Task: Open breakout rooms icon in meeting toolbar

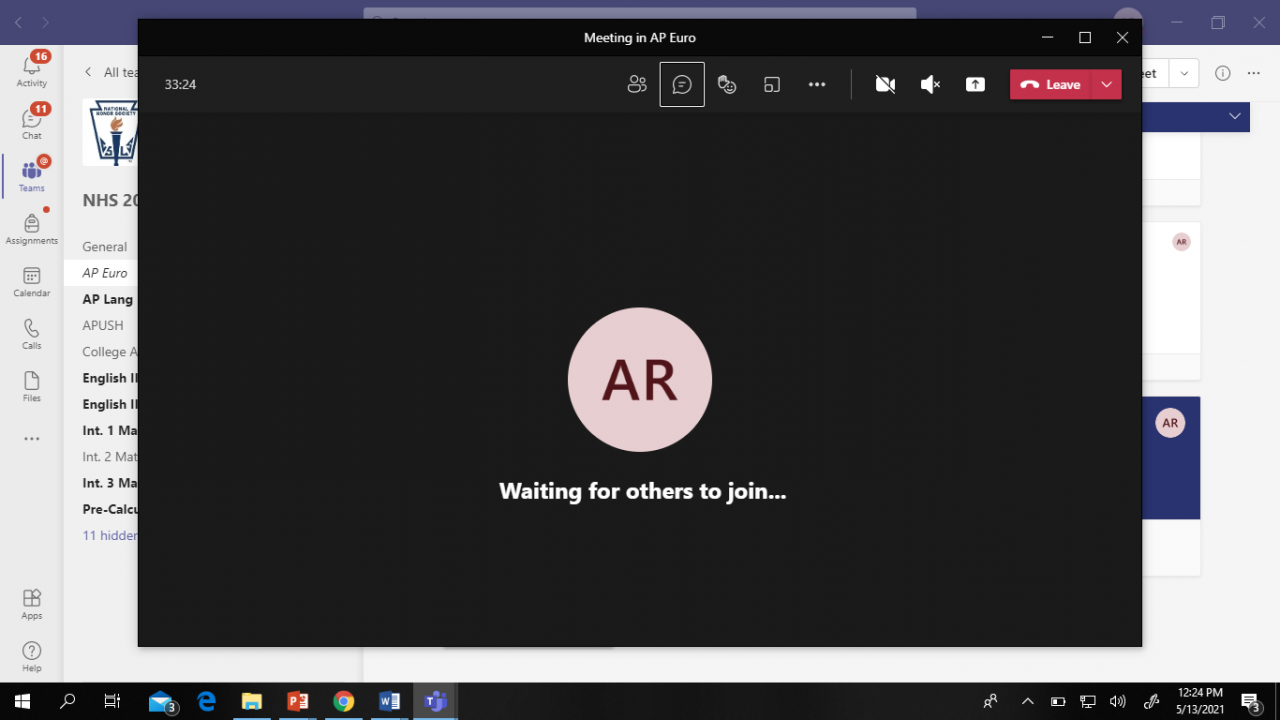Action: click(772, 85)
